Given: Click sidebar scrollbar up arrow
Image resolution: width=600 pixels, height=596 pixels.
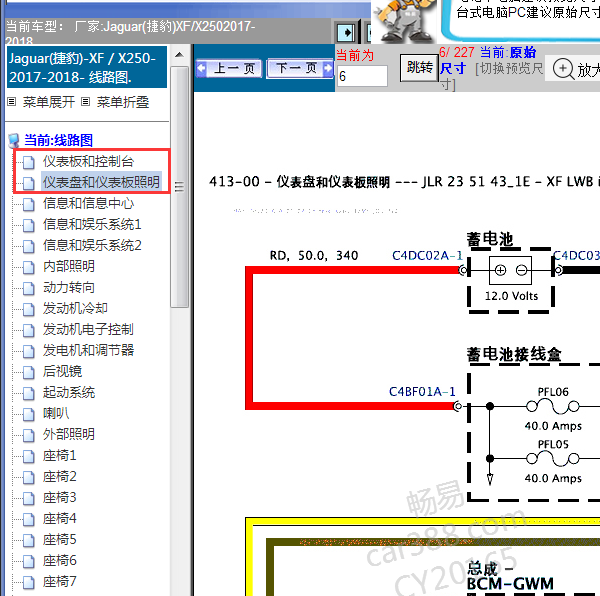Looking at the screenshot, I should 179,55.
